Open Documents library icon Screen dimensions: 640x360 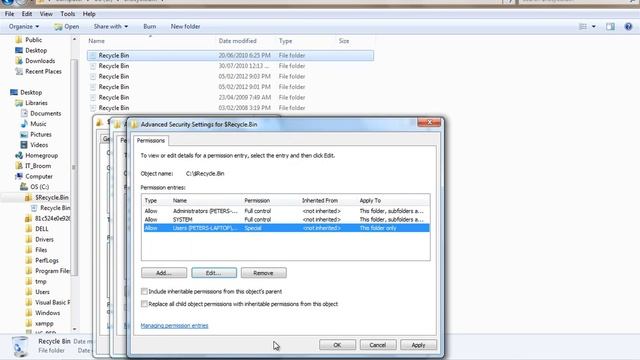[x=24, y=113]
